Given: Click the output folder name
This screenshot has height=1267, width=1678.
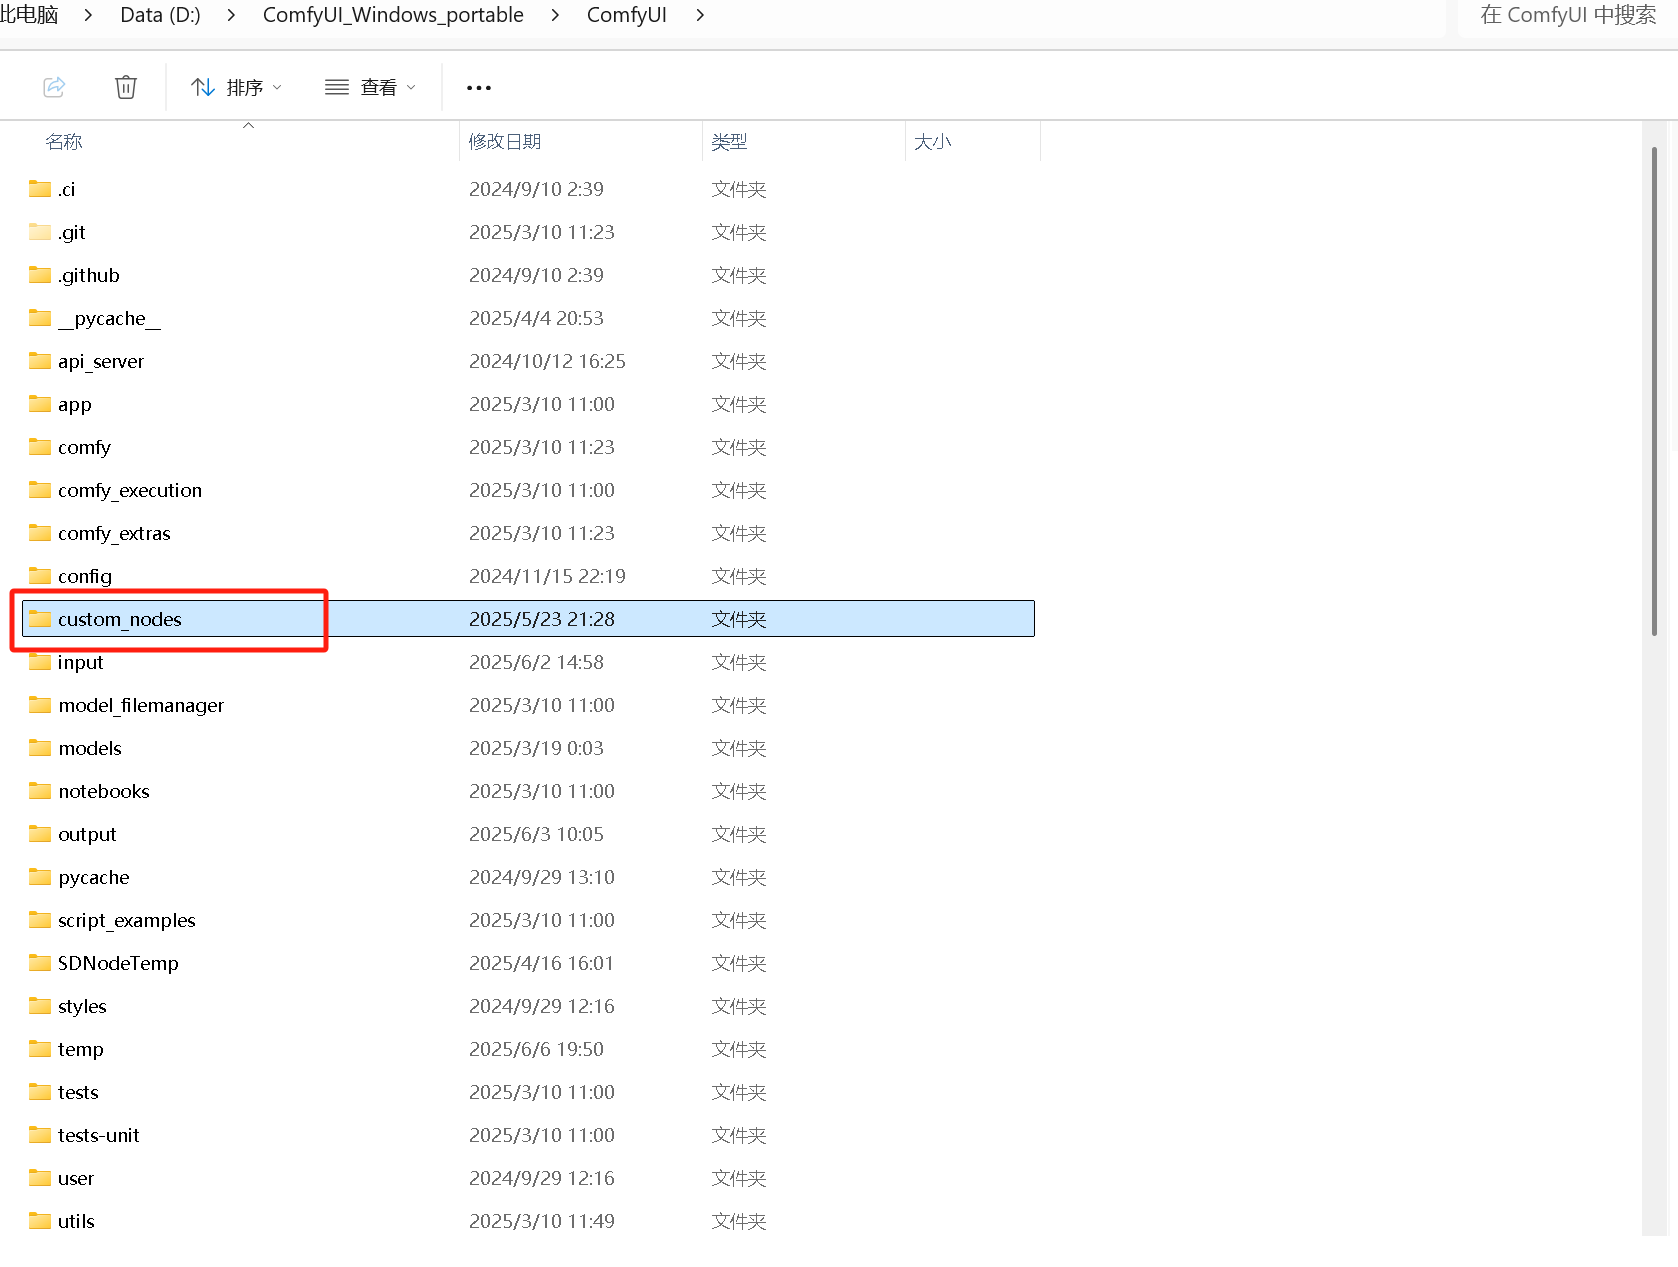Looking at the screenshot, I should coord(87,834).
